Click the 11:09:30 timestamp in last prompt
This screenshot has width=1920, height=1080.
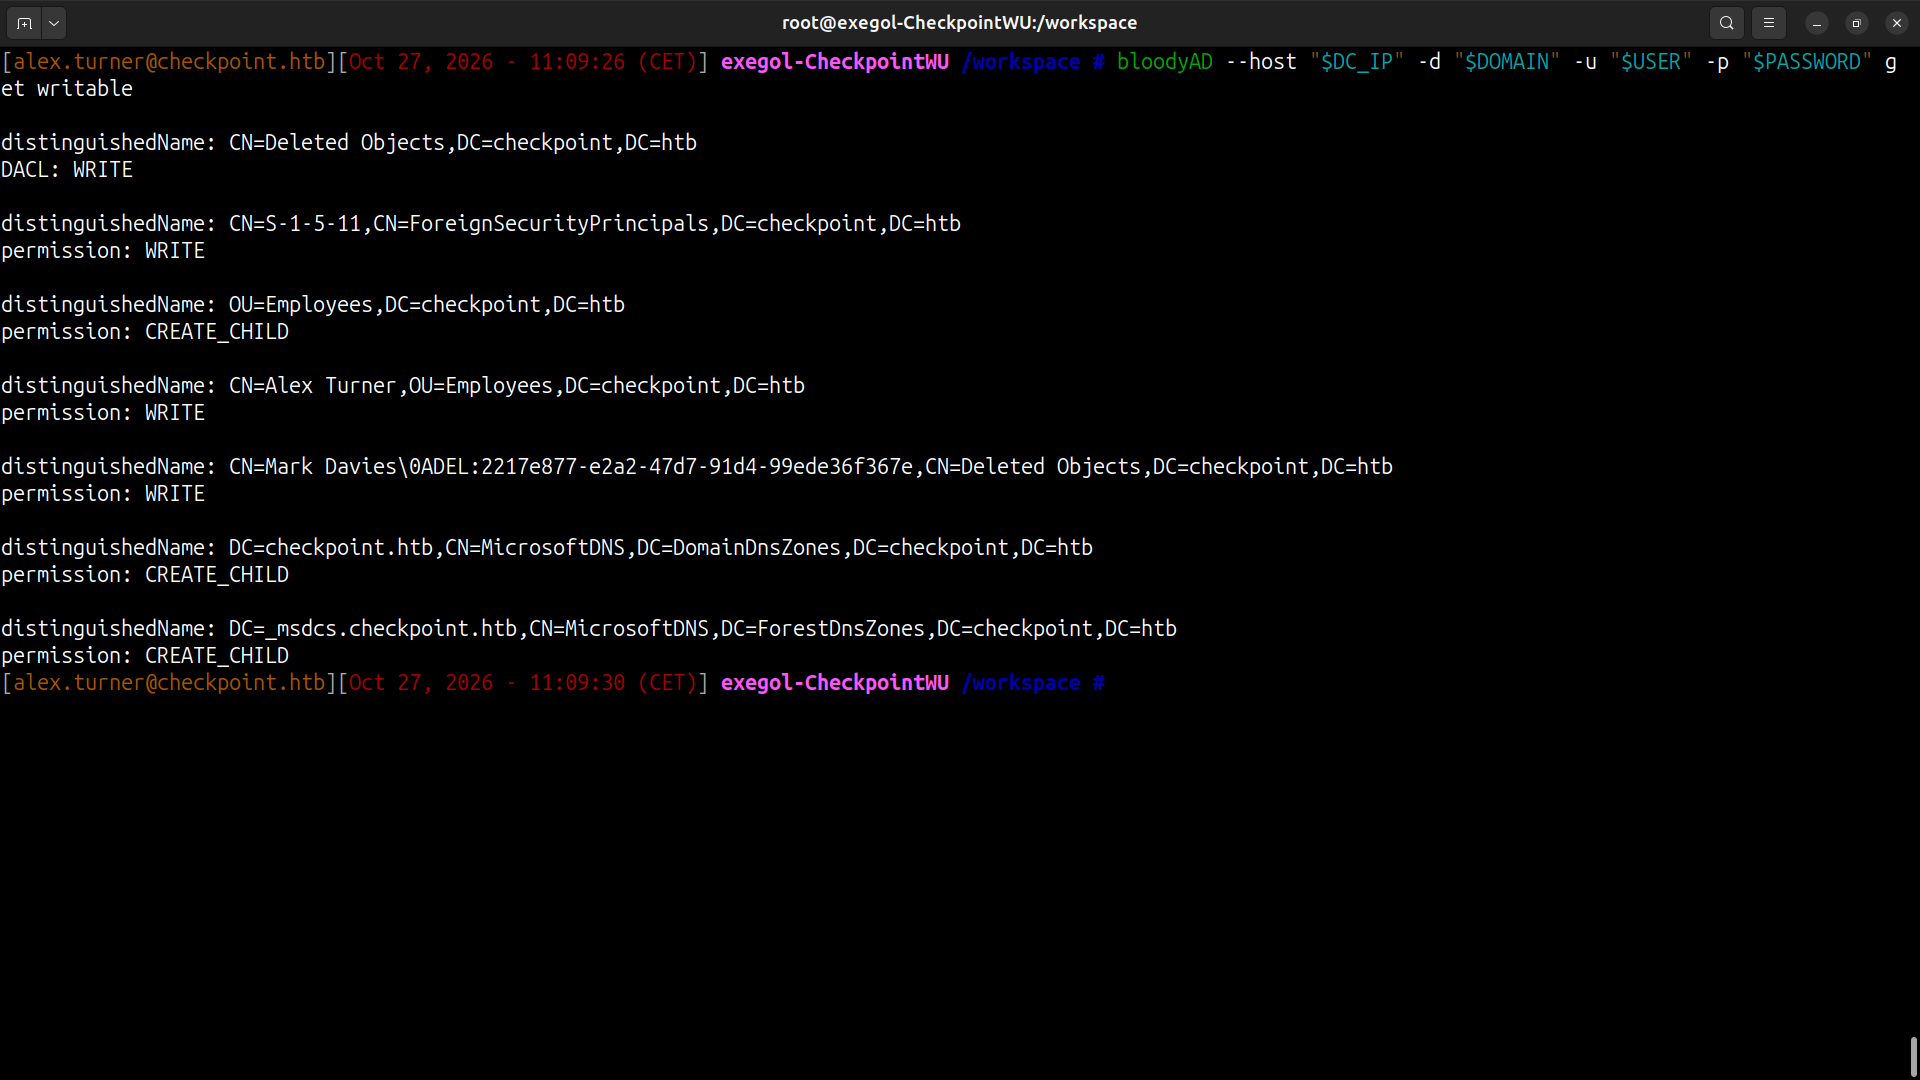(x=577, y=683)
